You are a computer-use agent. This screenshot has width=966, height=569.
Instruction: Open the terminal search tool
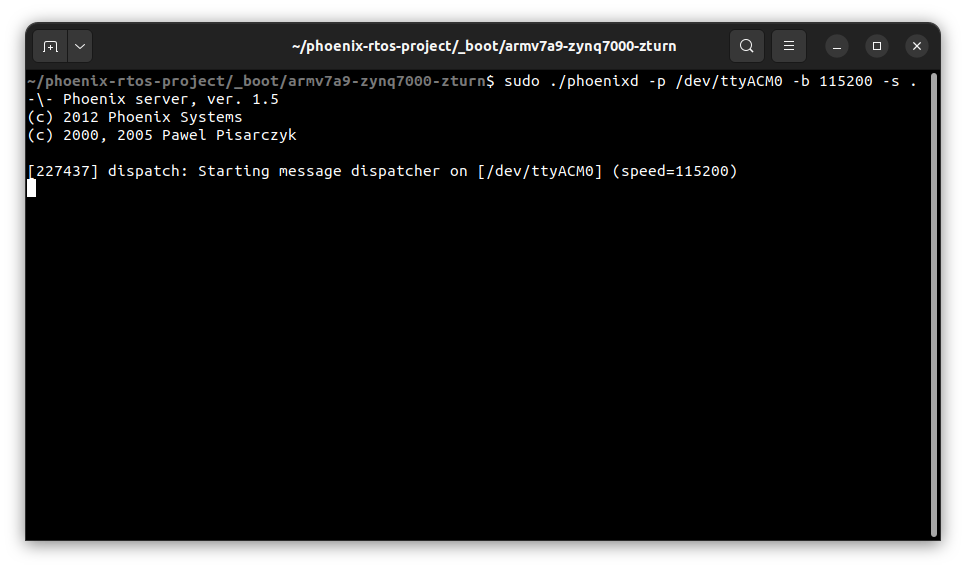(x=746, y=46)
